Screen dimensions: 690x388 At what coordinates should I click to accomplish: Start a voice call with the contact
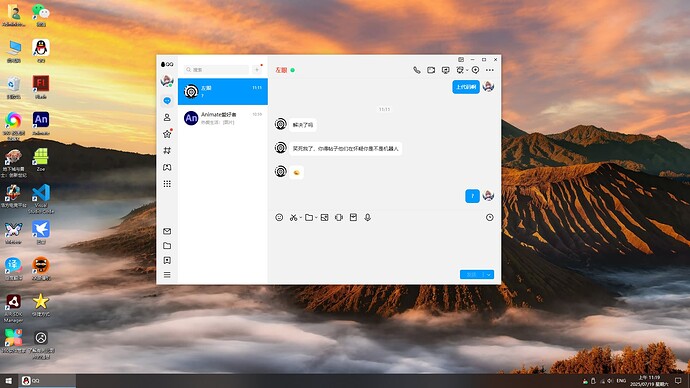tap(416, 70)
